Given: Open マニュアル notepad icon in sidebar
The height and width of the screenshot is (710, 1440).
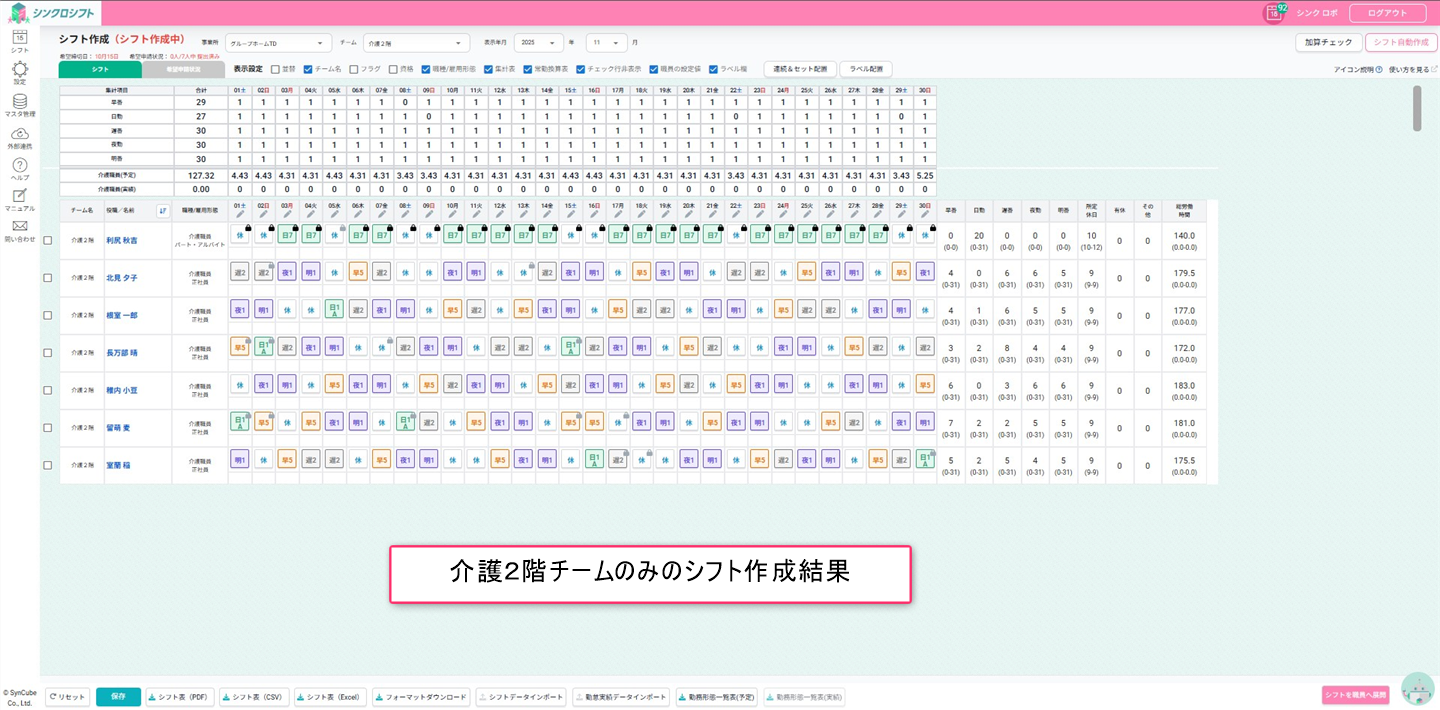Looking at the screenshot, I should (19, 196).
